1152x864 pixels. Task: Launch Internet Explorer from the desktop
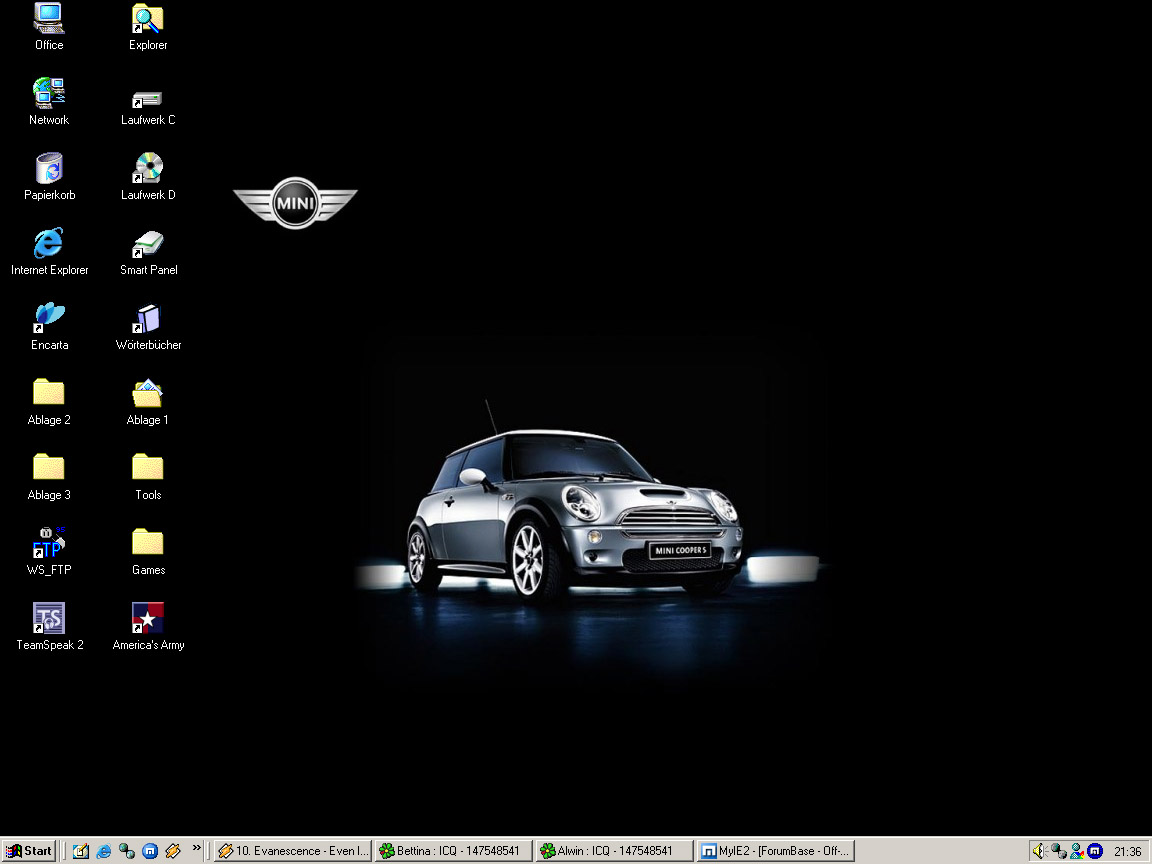coord(49,252)
